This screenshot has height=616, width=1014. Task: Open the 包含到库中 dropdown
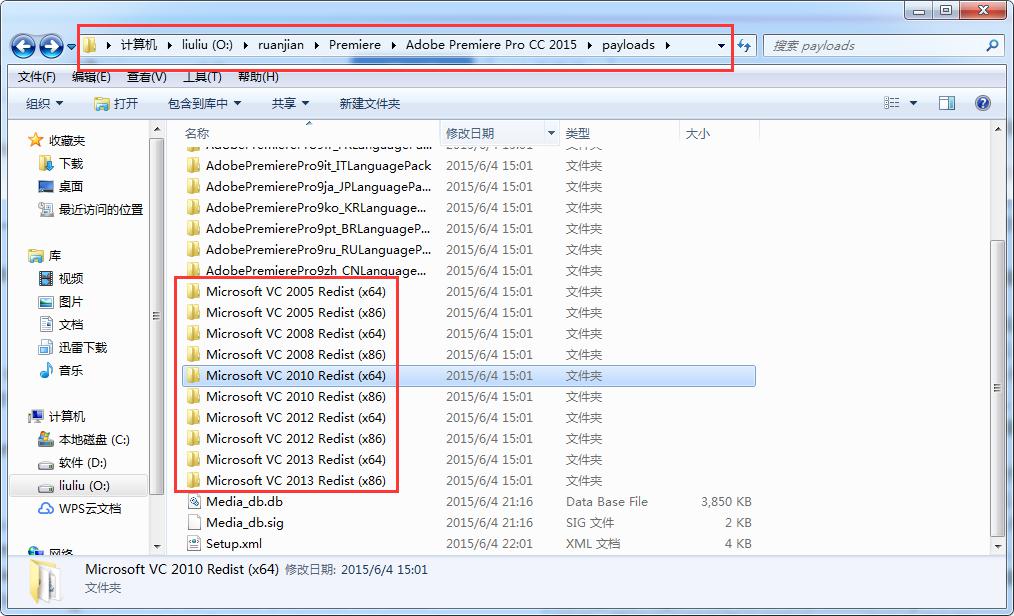[204, 103]
